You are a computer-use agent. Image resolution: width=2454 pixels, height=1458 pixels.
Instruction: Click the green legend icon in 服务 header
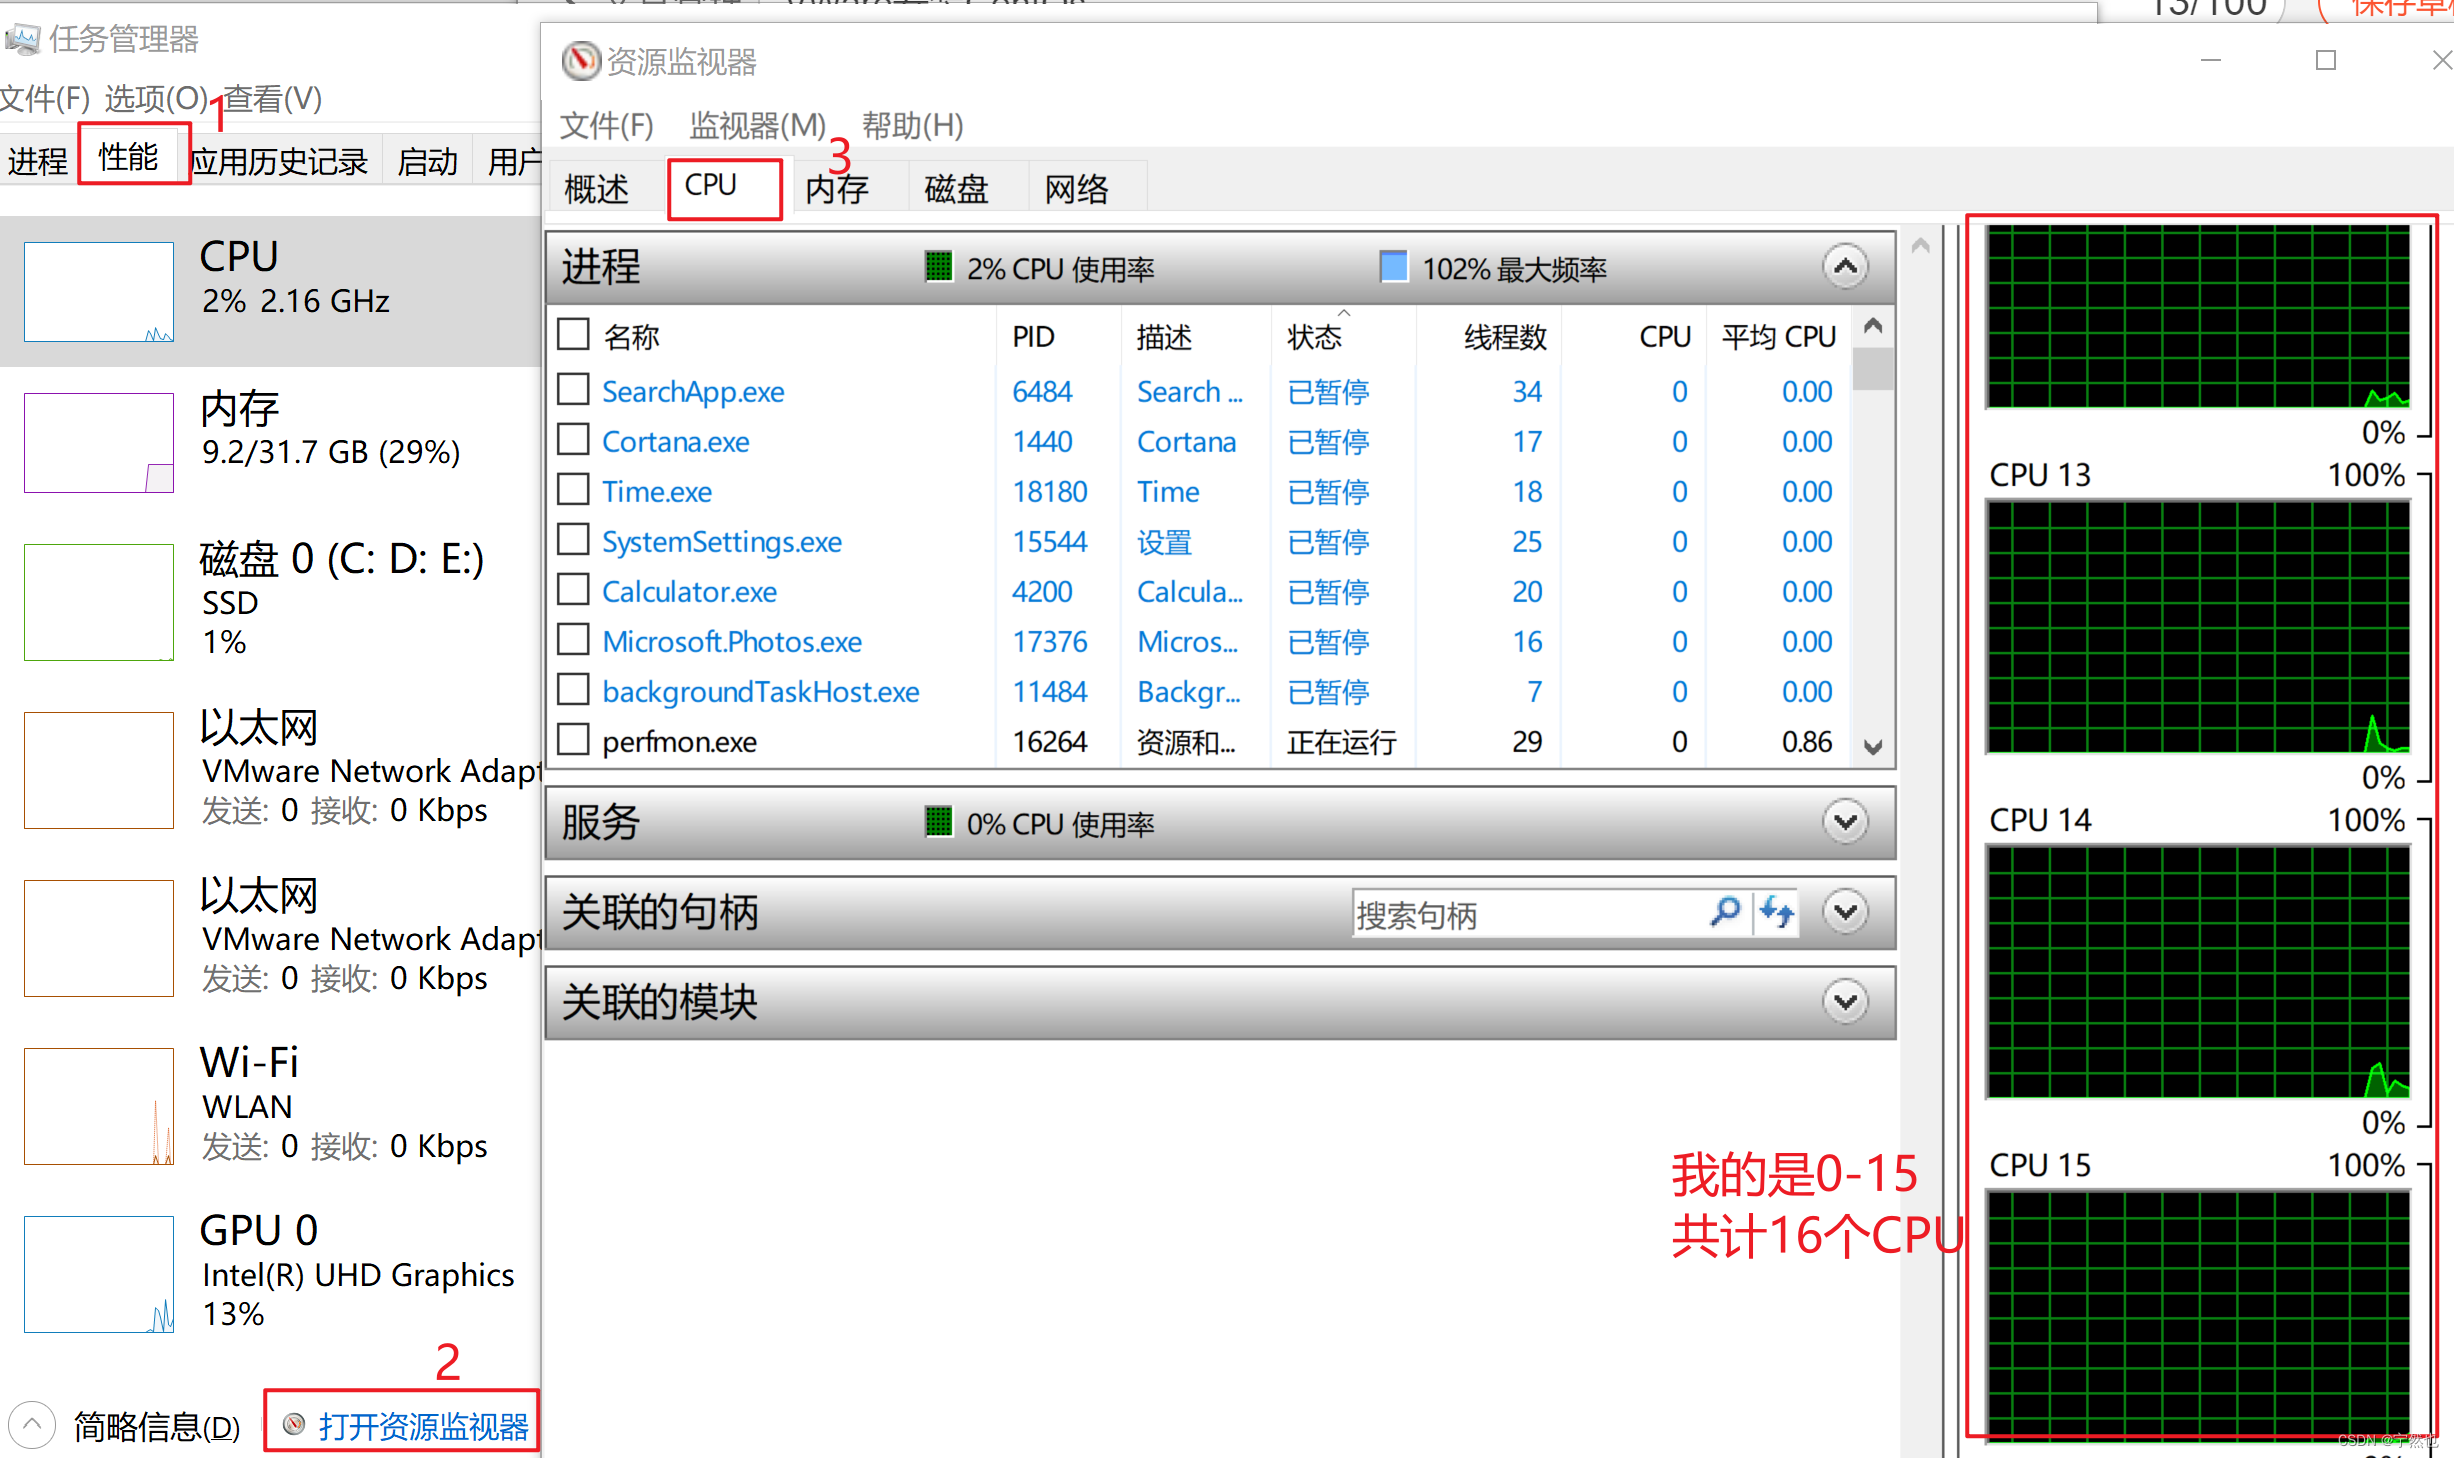[938, 822]
